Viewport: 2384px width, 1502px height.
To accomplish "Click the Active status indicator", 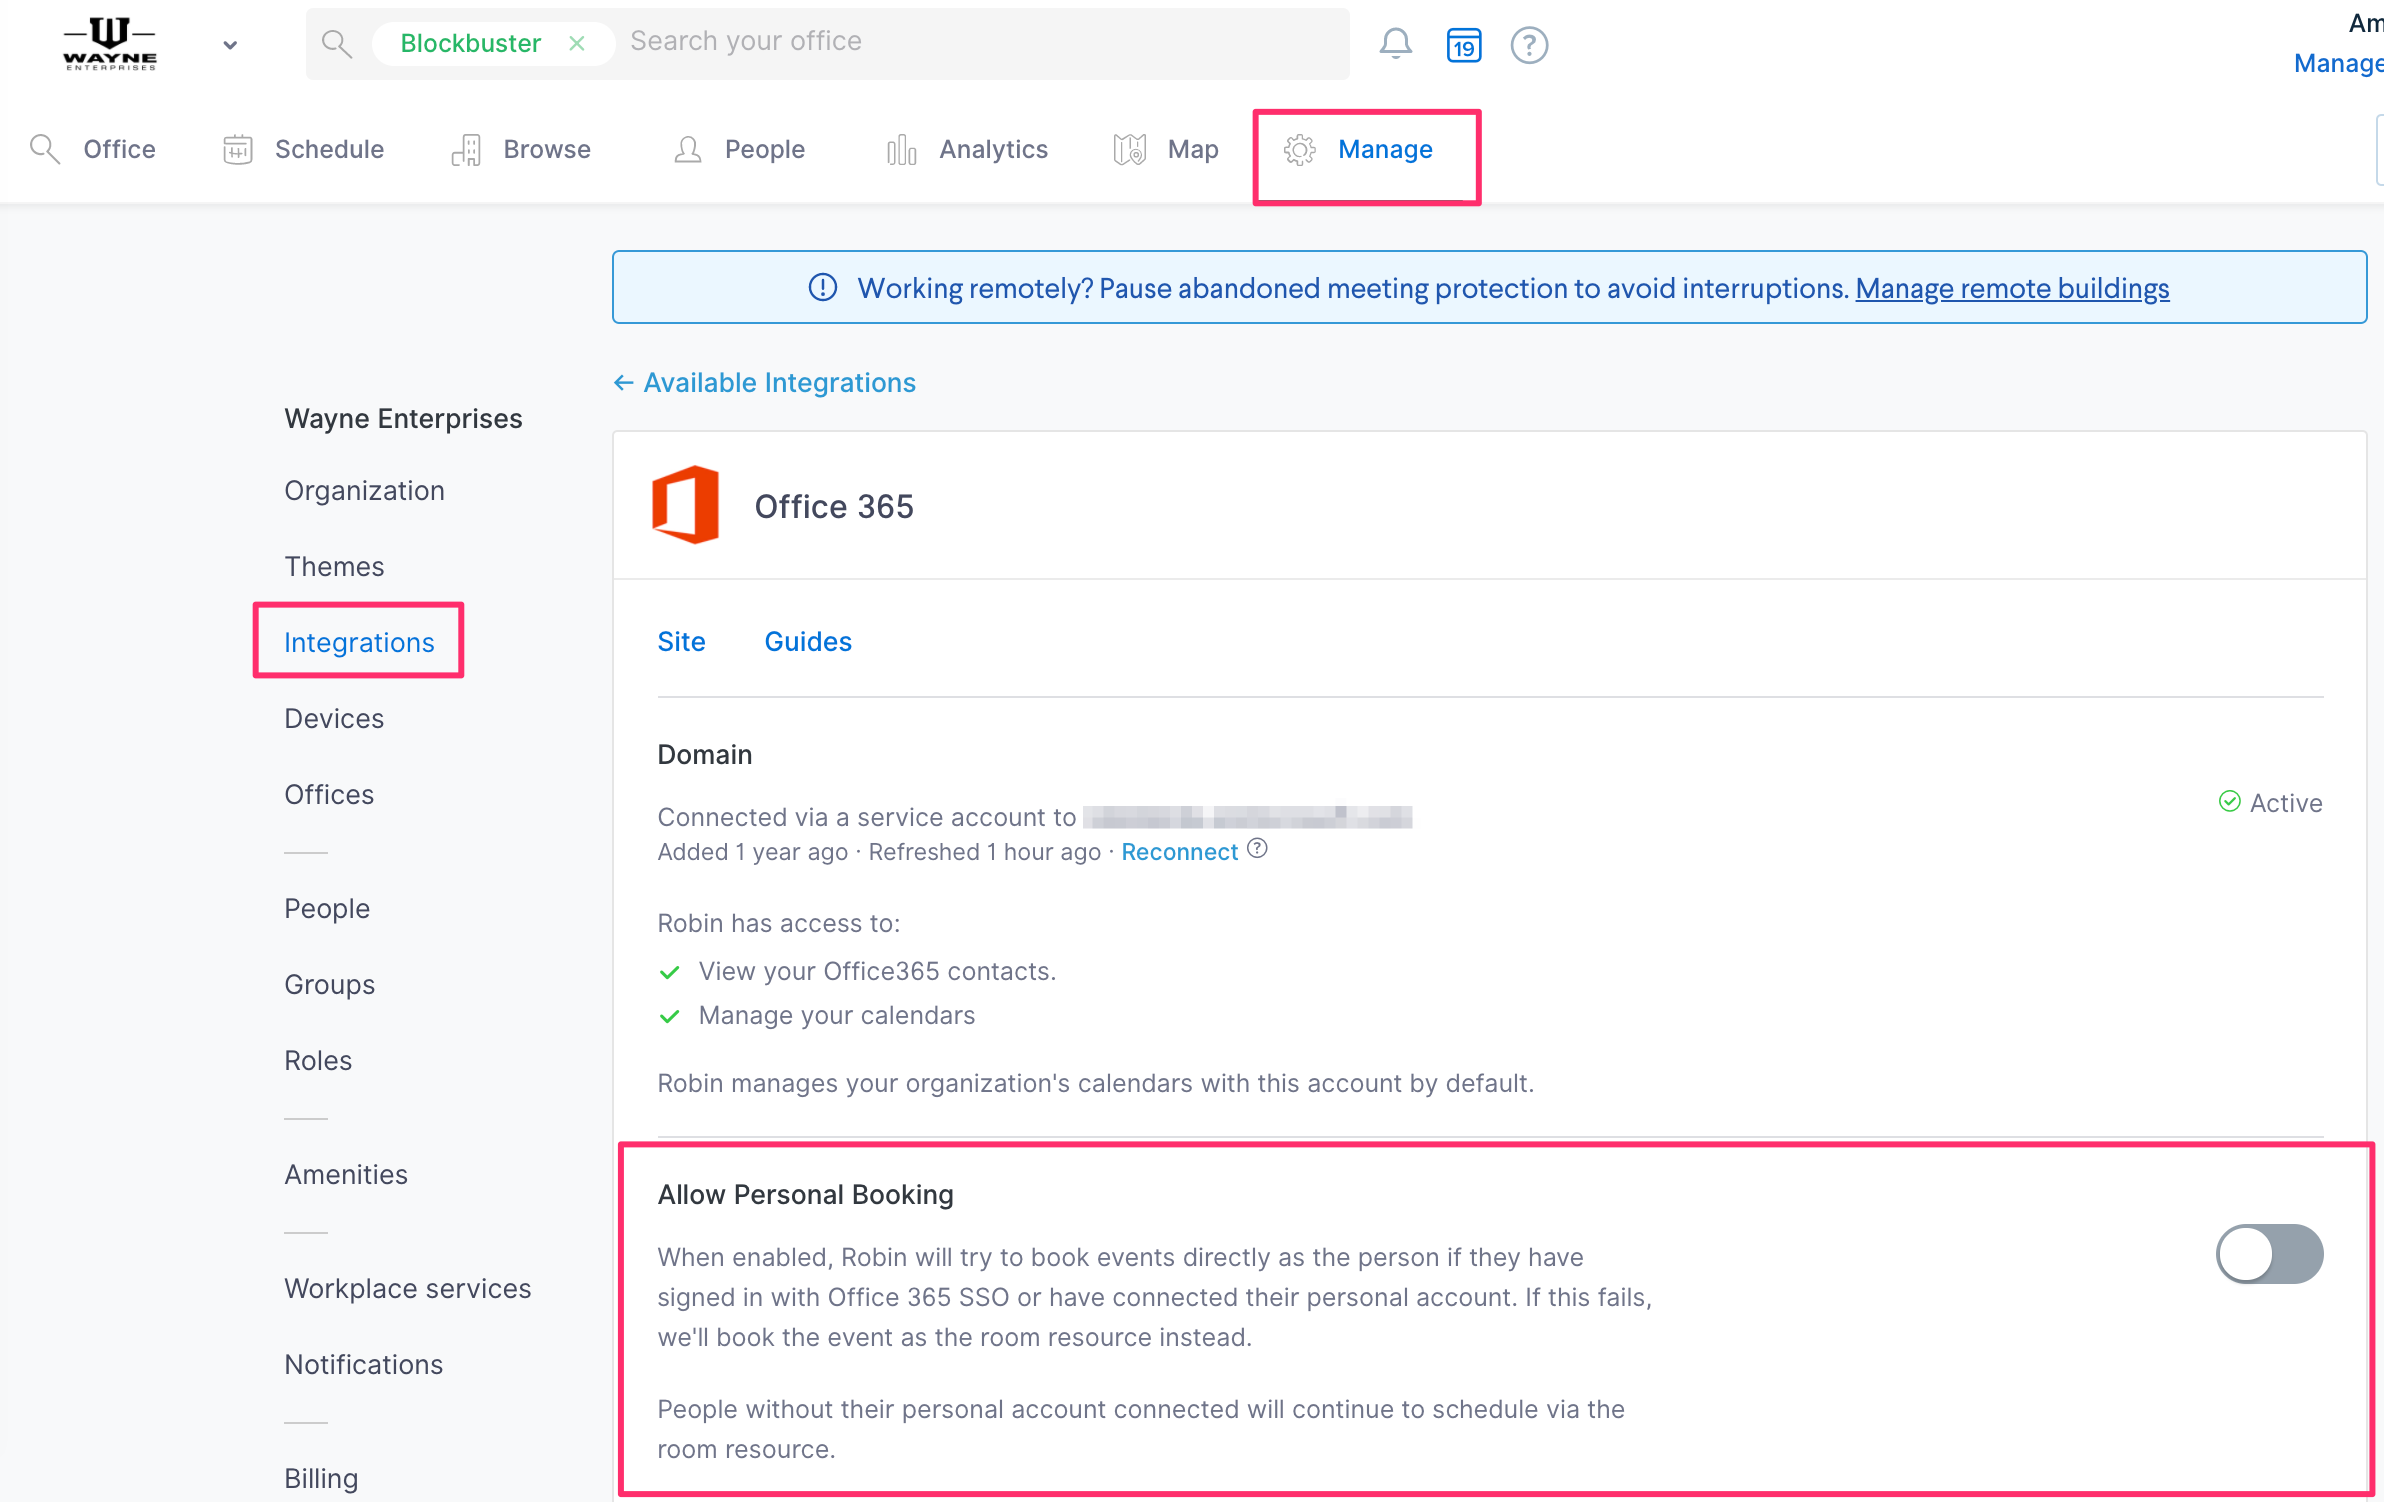I will click(x=2270, y=802).
